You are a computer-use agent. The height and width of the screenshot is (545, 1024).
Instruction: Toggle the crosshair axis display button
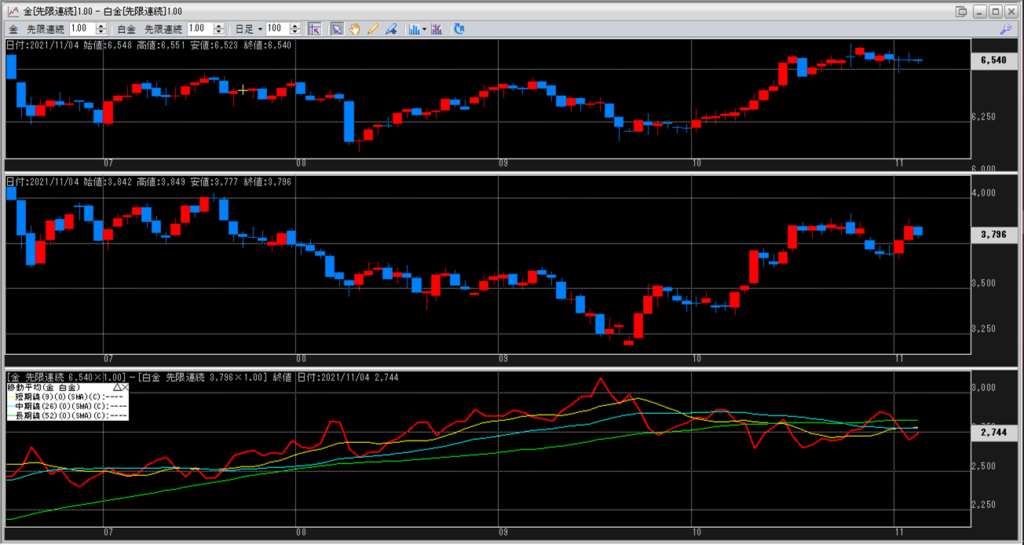(x=314, y=29)
